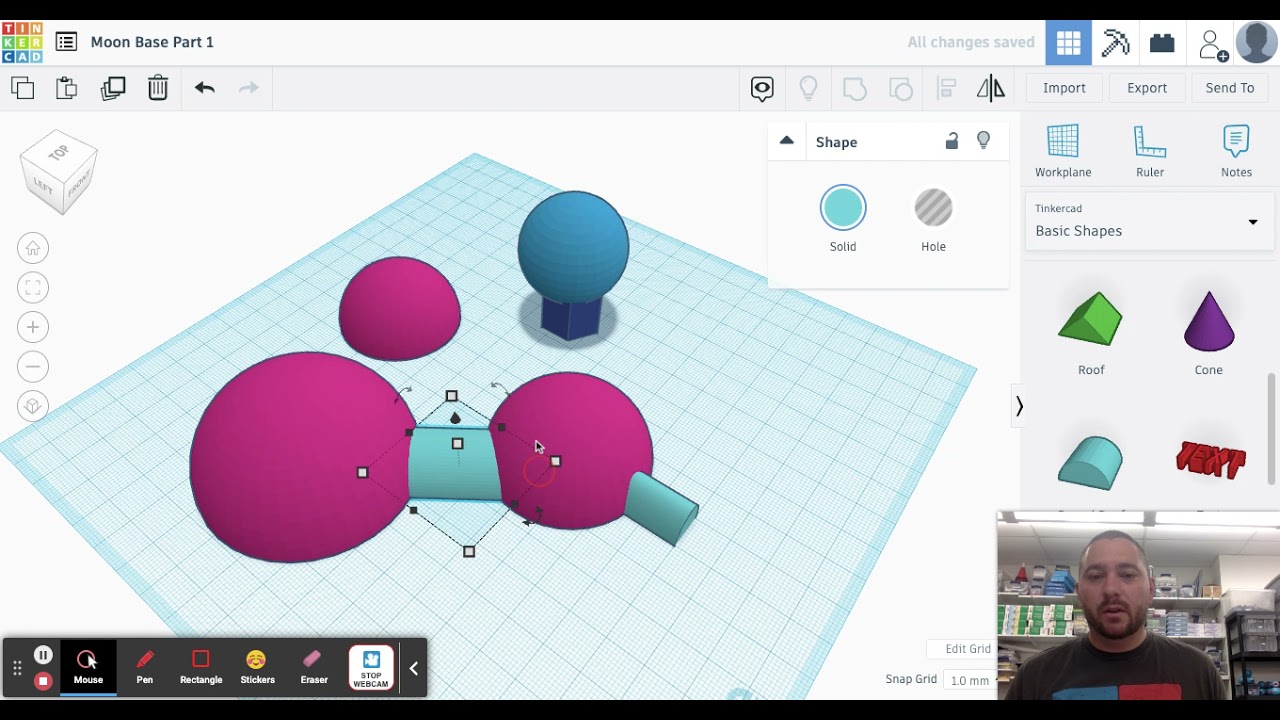Screen dimensions: 1280x720
Task: Click the Copy icon in toolbar
Action: coord(22,88)
